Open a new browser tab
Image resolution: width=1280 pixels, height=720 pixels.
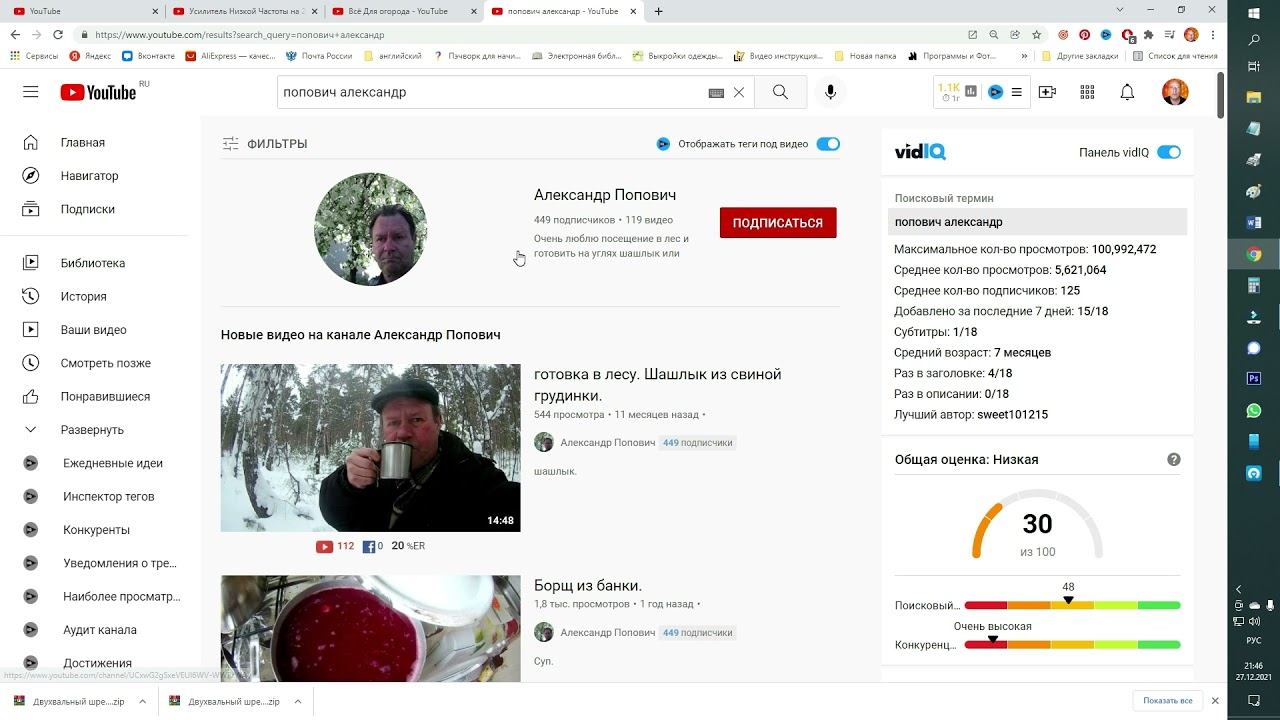click(x=658, y=11)
